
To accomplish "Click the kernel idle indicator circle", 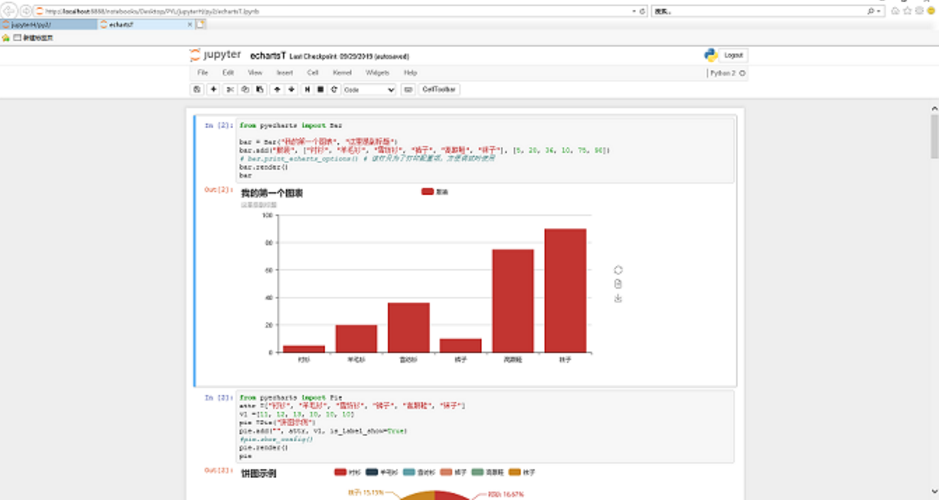I will tap(743, 73).
